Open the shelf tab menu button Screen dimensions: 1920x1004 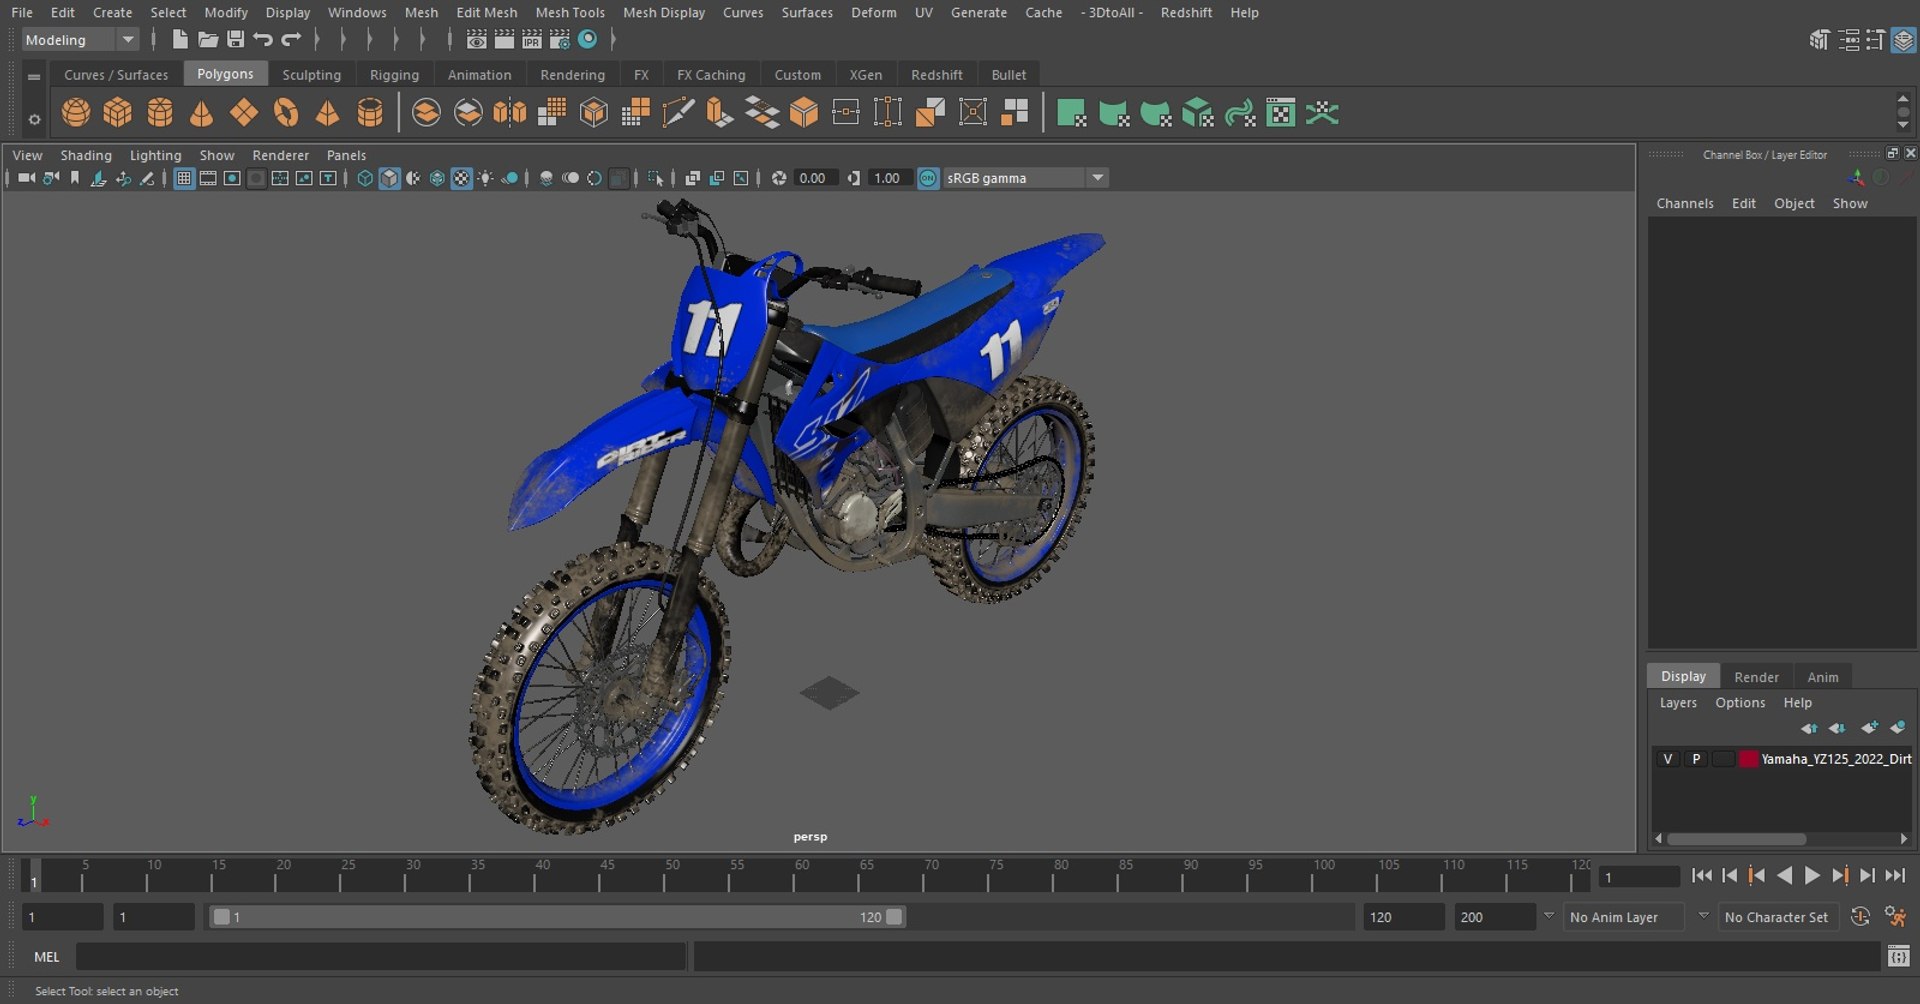click(34, 76)
